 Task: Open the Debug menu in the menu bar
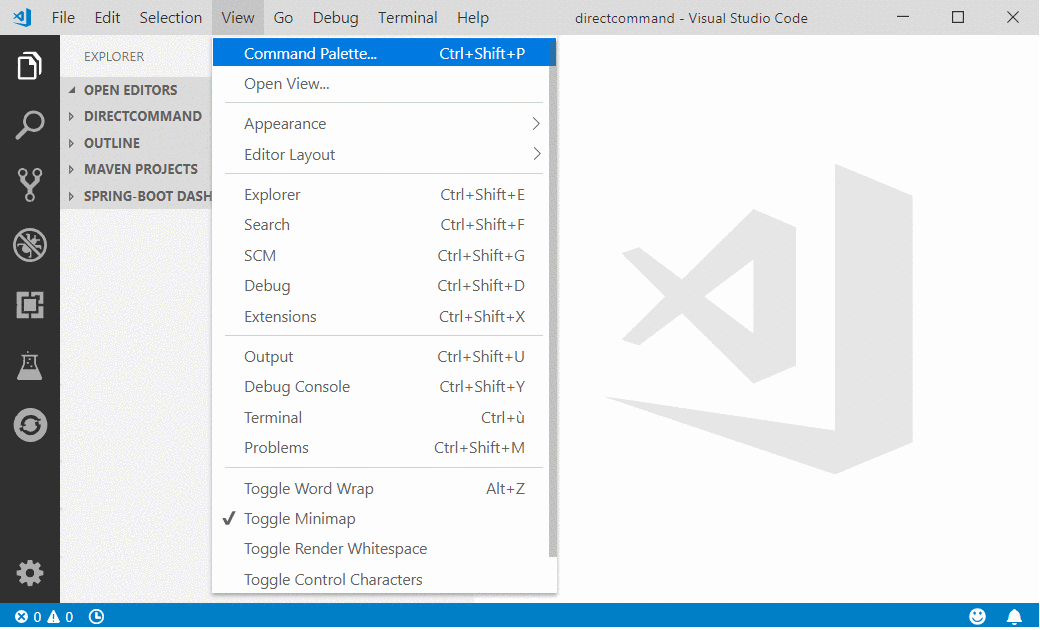pos(336,18)
